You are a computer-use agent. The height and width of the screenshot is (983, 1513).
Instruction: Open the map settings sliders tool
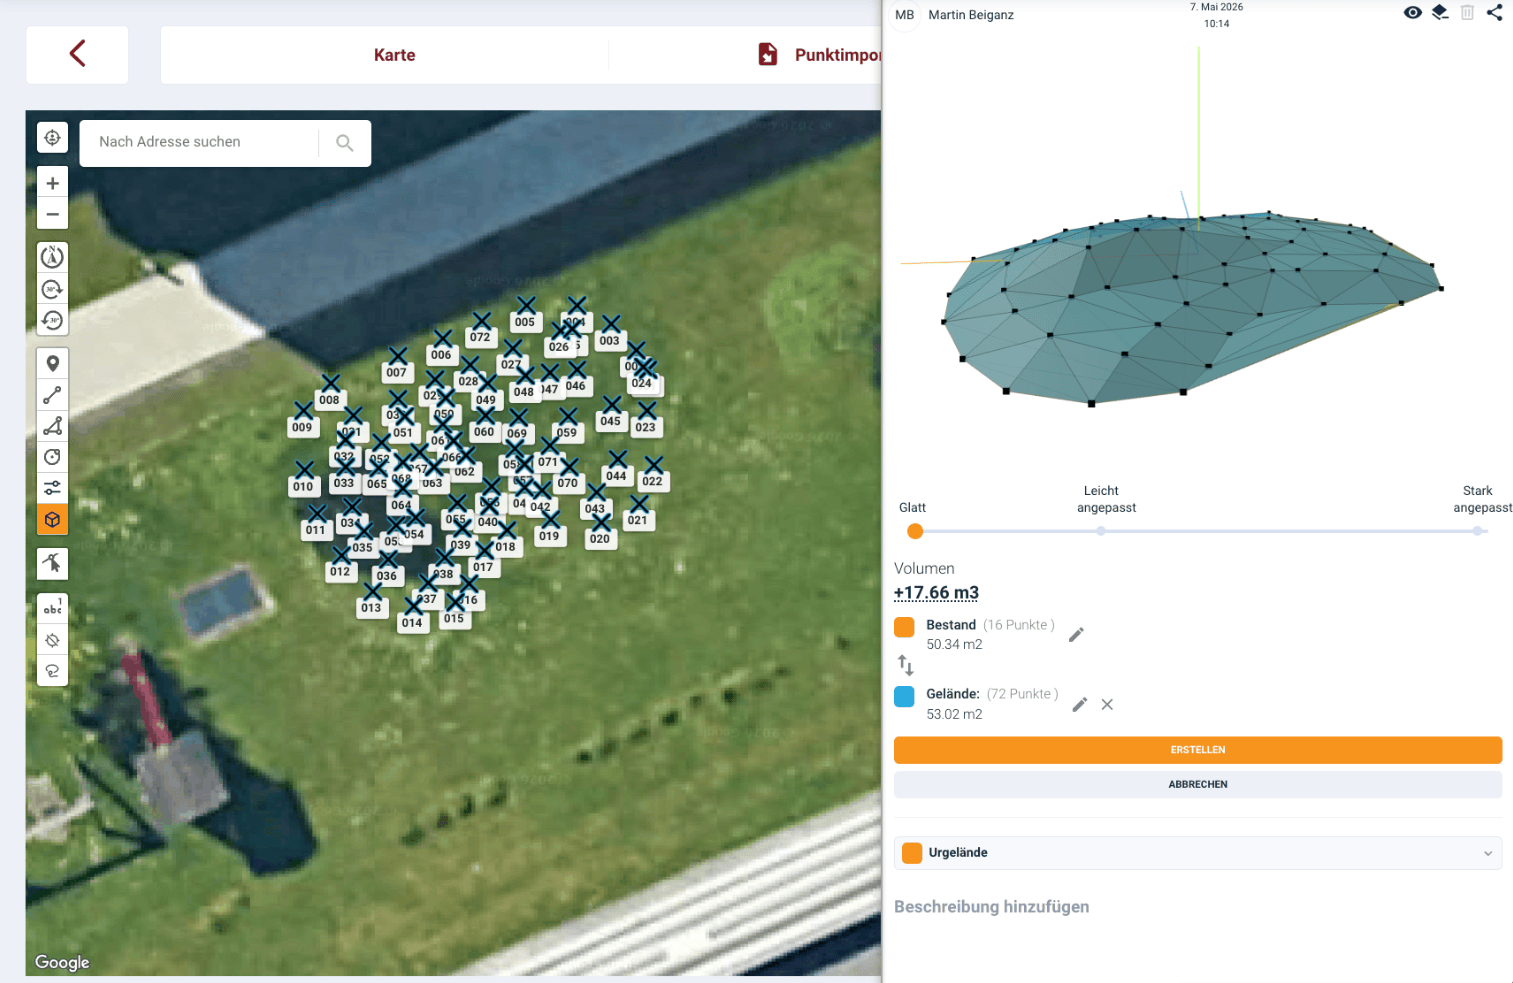coord(52,488)
